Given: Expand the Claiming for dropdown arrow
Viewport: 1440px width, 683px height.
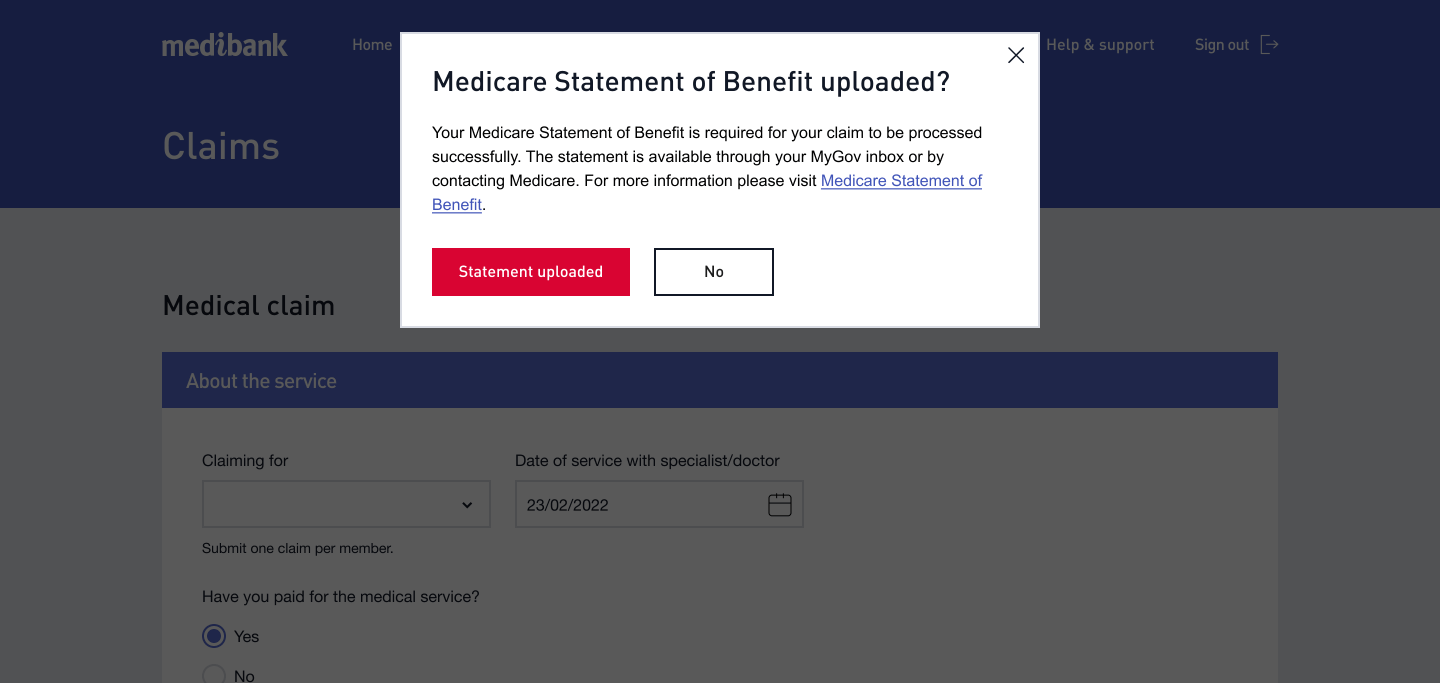Looking at the screenshot, I should [x=467, y=505].
